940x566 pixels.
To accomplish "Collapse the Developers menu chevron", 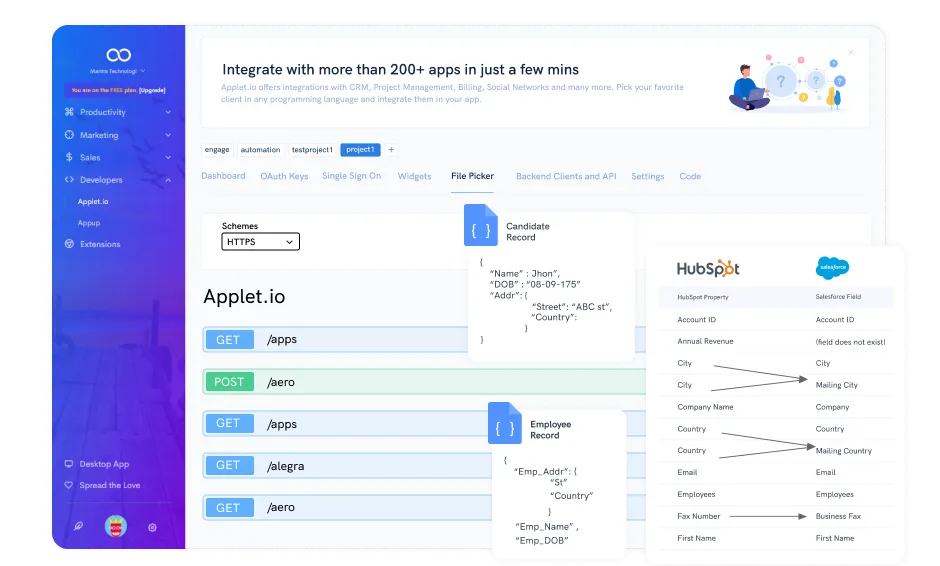I will click(x=168, y=180).
